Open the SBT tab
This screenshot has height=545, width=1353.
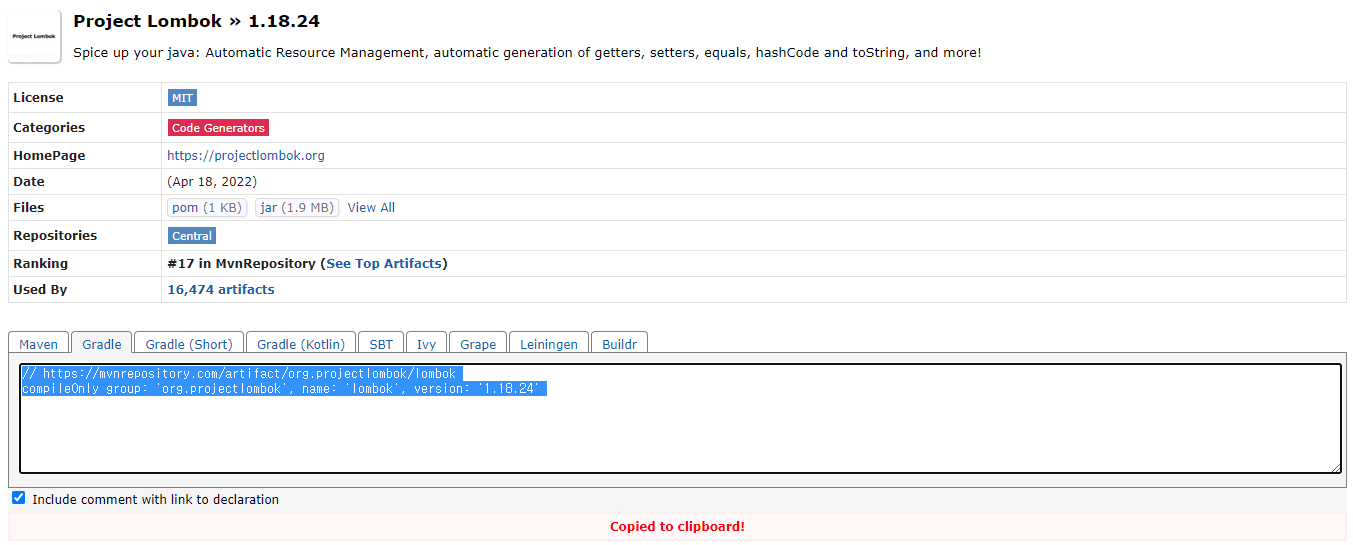tap(381, 343)
